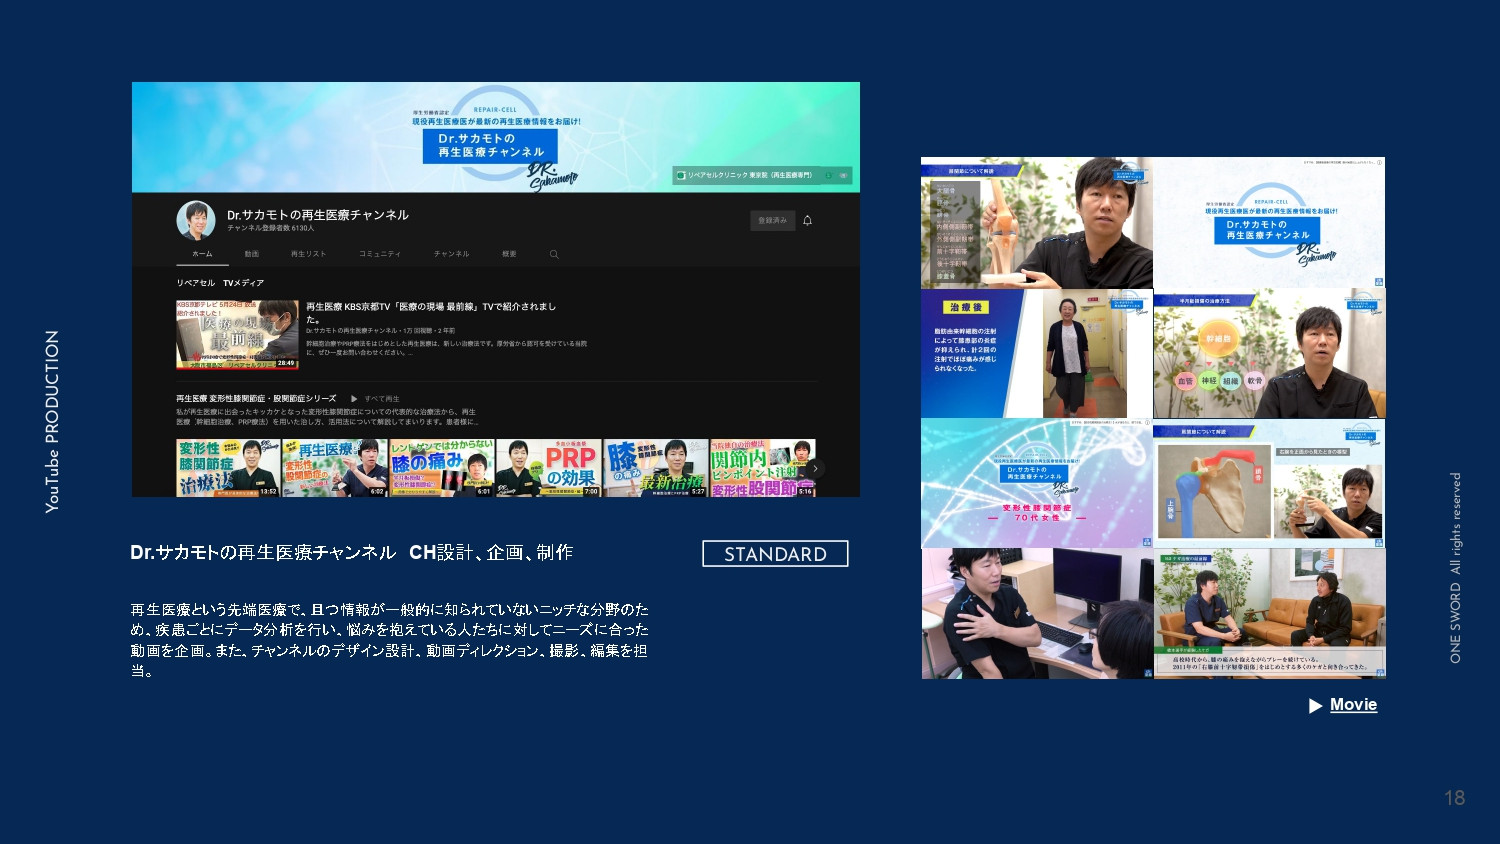1500x844 pixels.
Task: Click the grid icon at the banner's right edge
Action: [x=843, y=173]
